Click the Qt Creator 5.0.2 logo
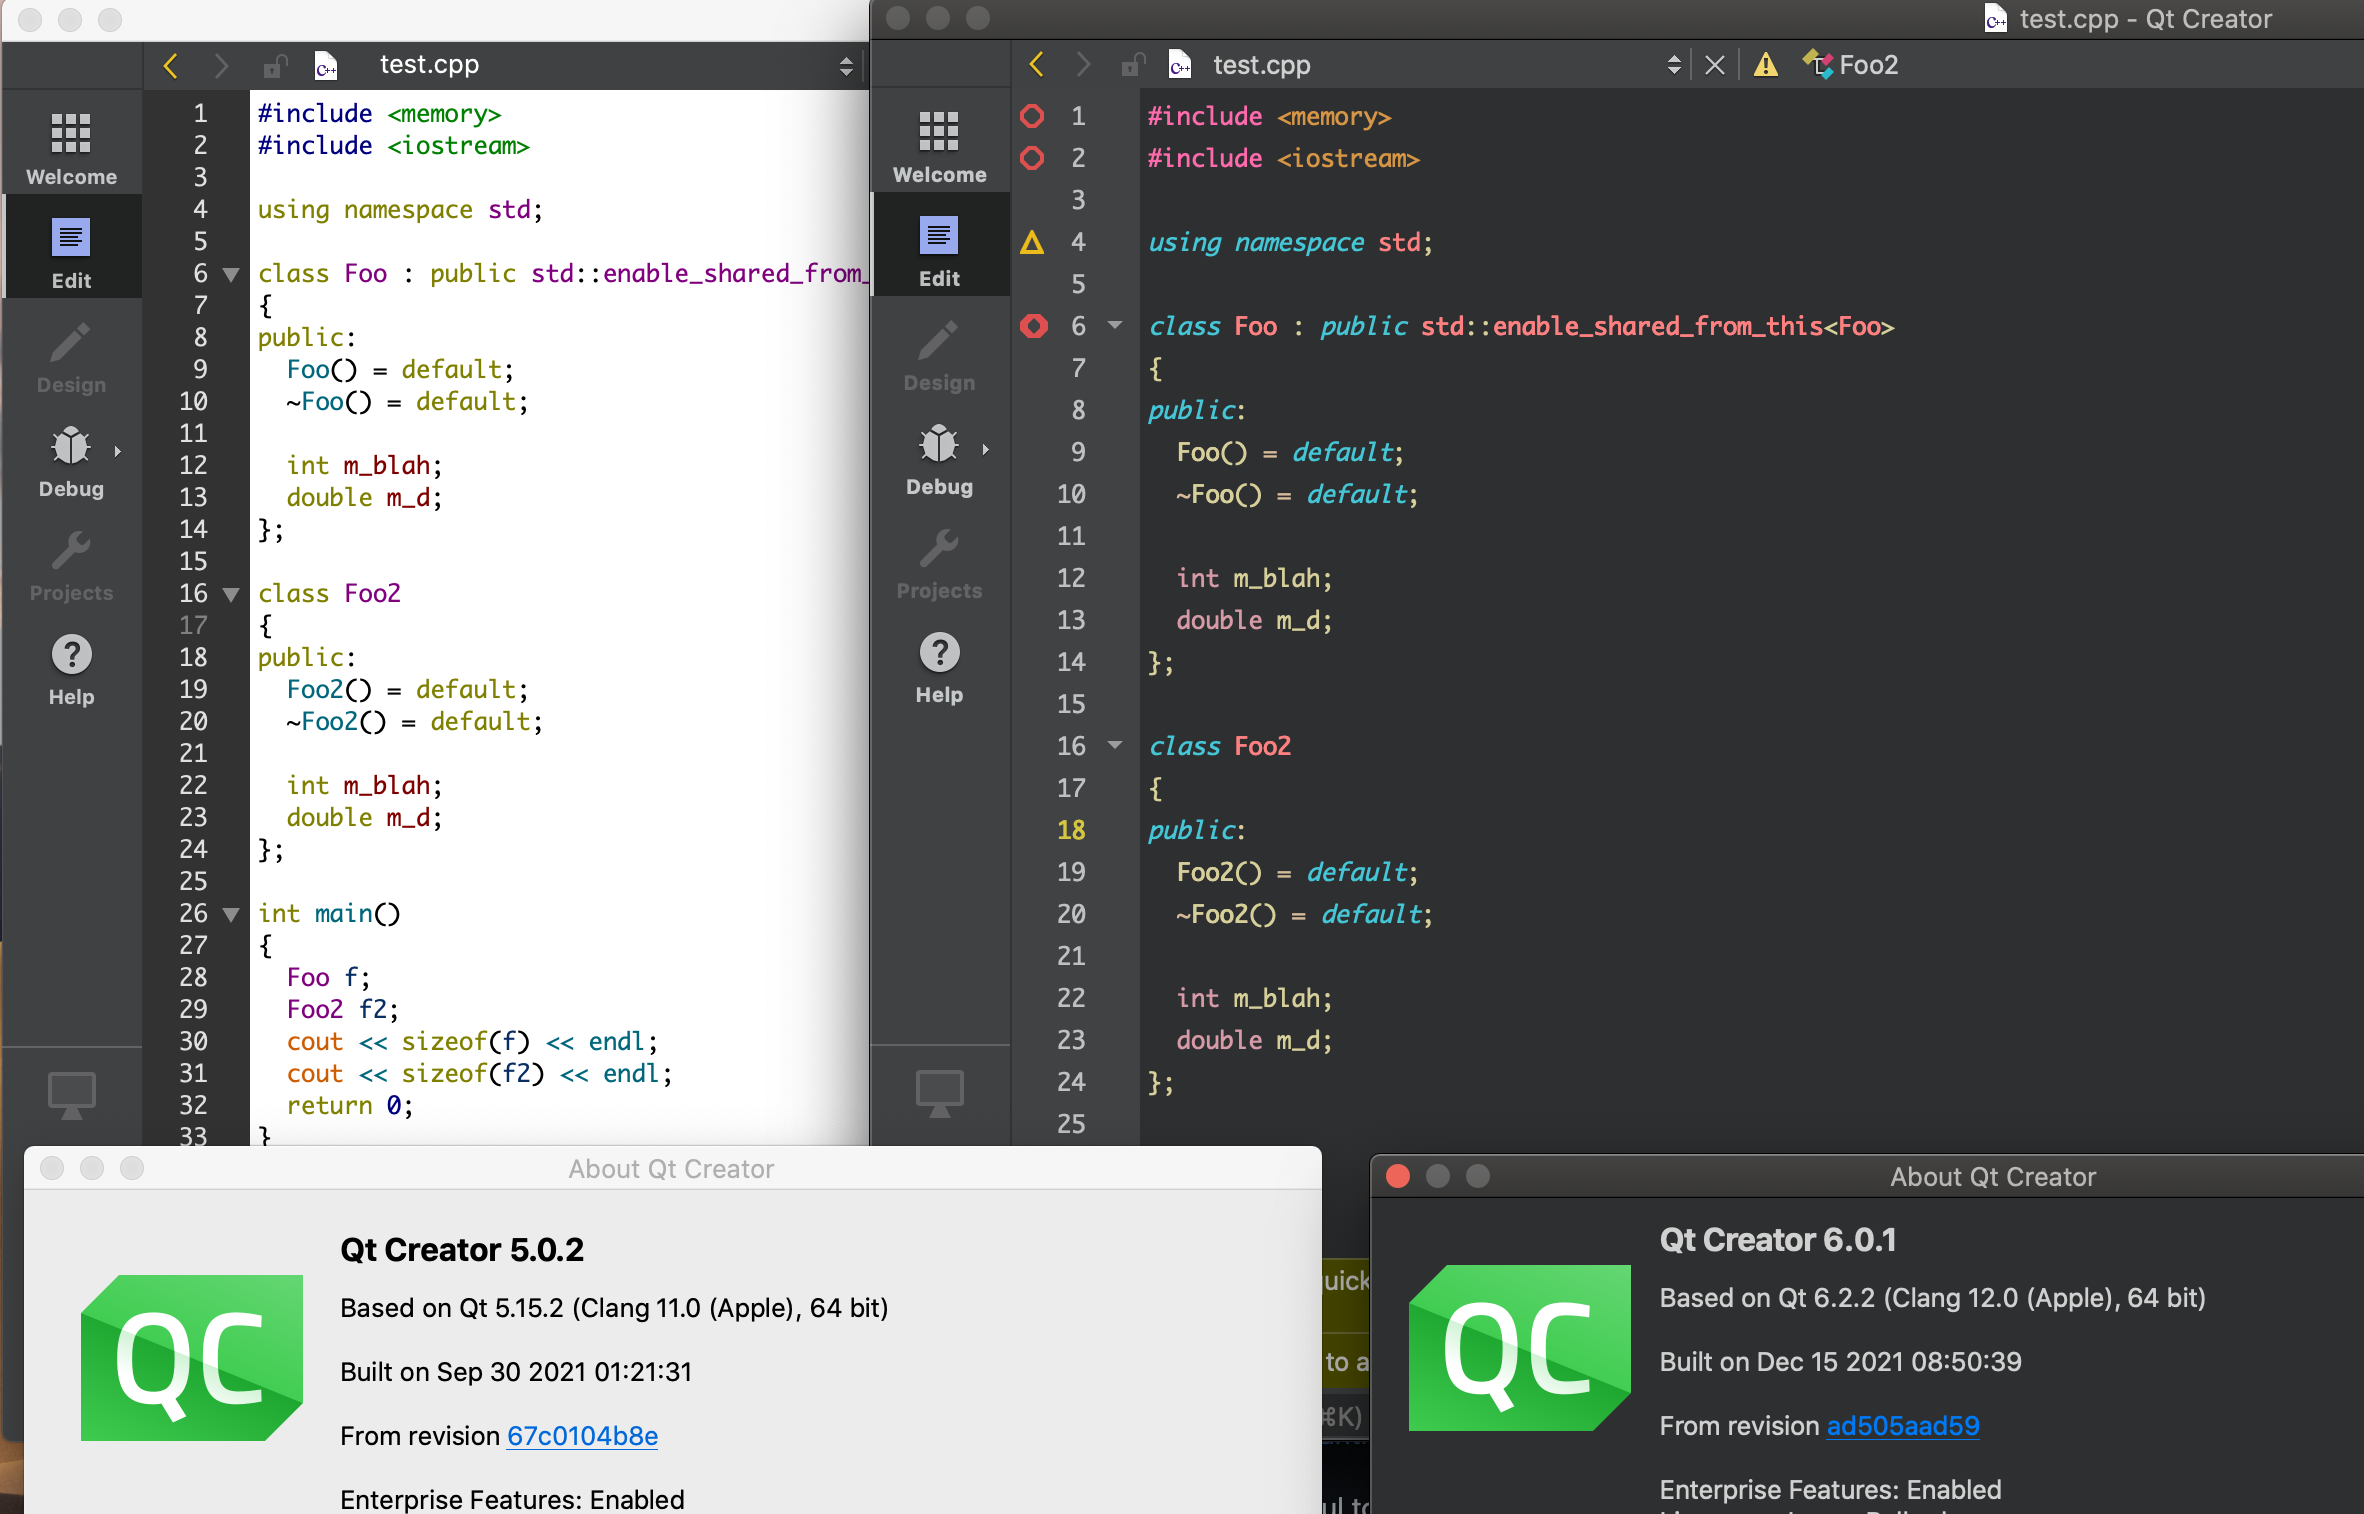 (x=192, y=1358)
